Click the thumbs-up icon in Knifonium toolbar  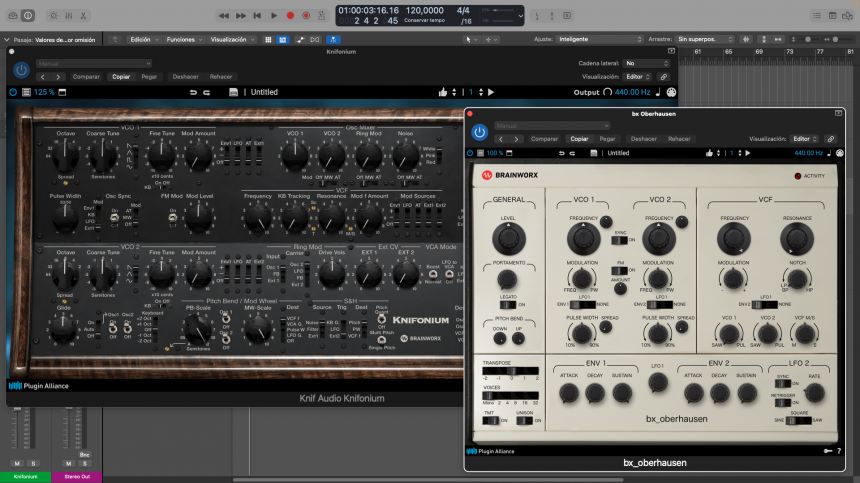pyautogui.click(x=443, y=92)
